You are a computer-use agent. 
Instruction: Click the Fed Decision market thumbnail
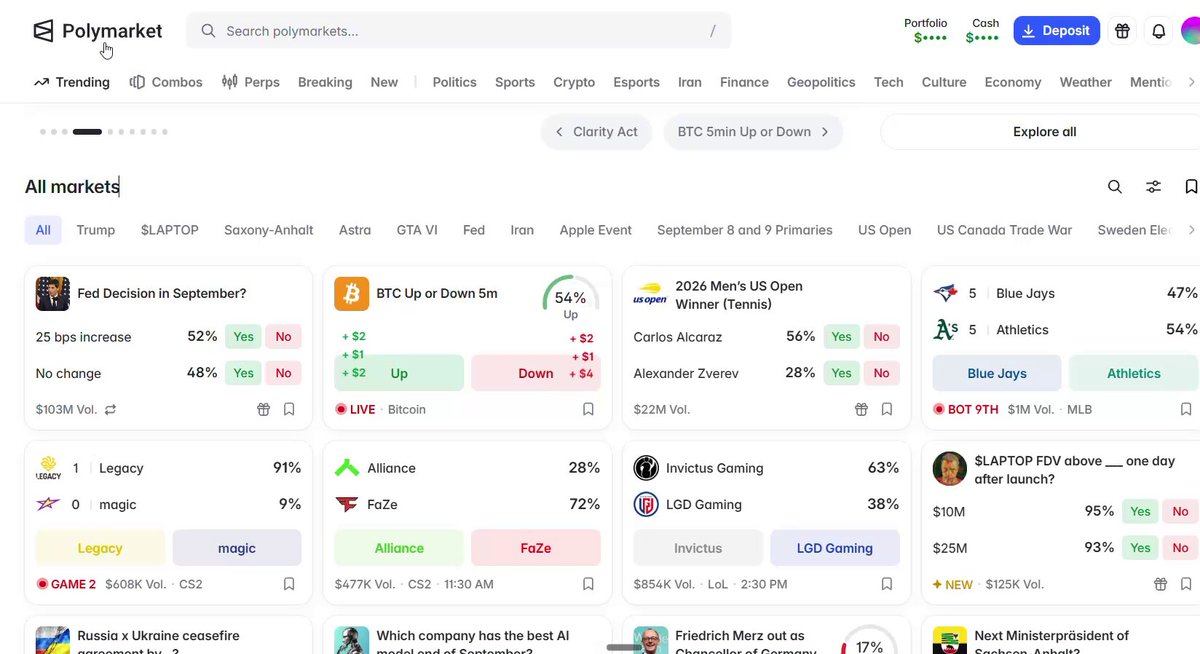(53, 294)
